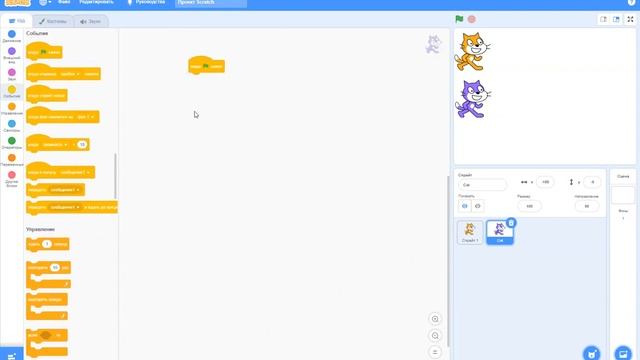Reset workspace zoom to default
The image size is (640, 360).
[x=435, y=352]
